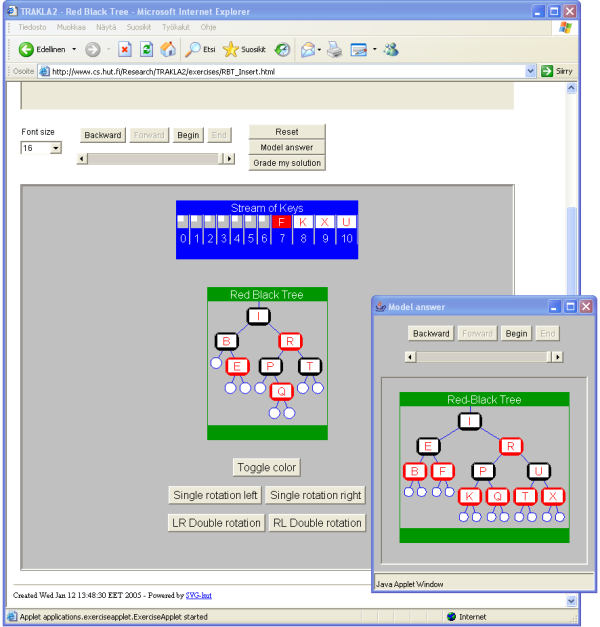Click Begin in Model answer window
The height and width of the screenshot is (627, 600).
[x=516, y=333]
